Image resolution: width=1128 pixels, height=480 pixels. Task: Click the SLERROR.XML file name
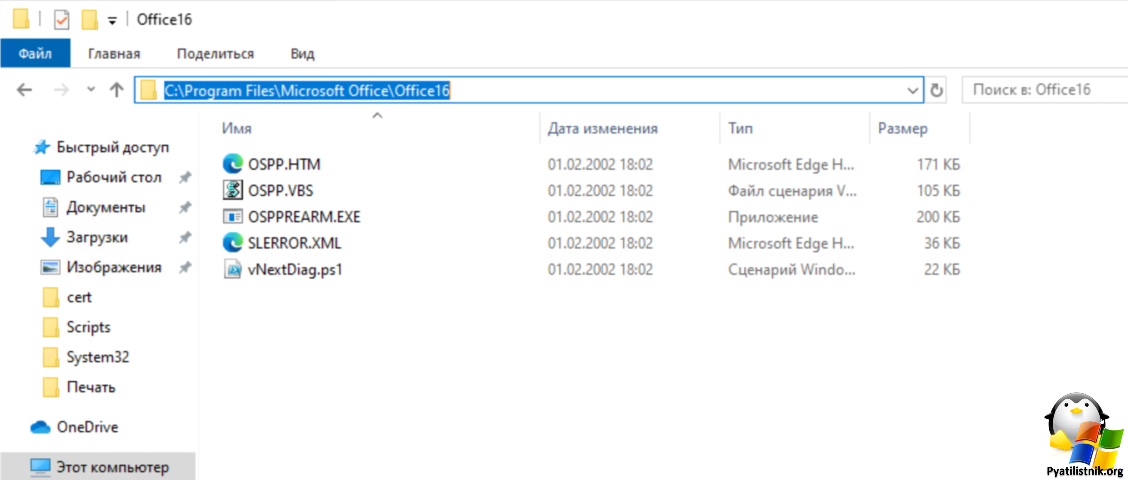pos(294,243)
